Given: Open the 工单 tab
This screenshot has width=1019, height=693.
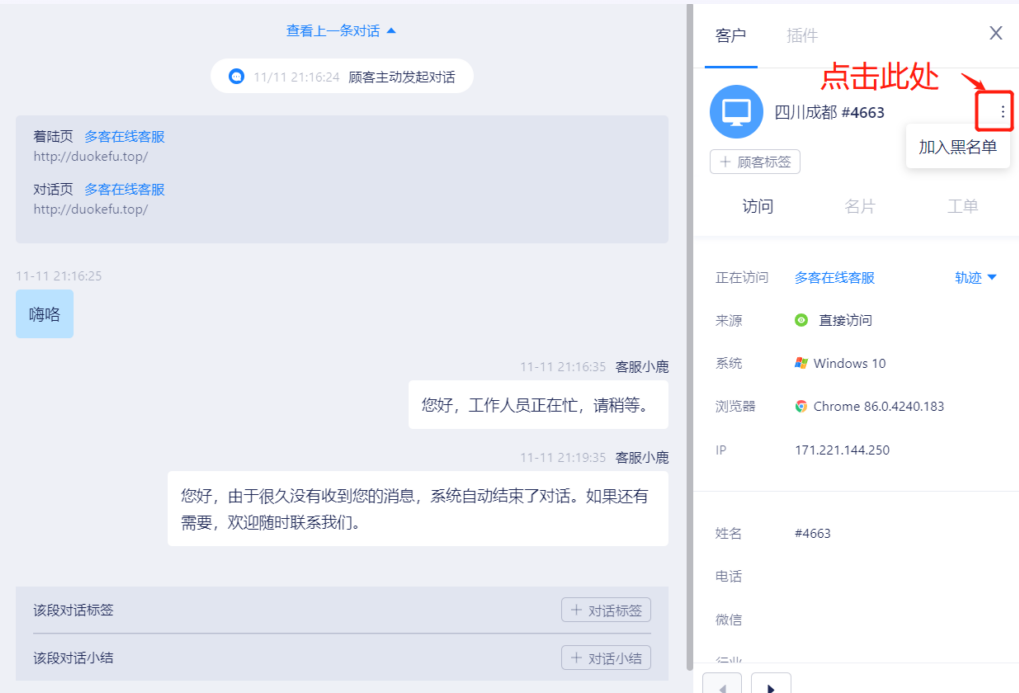Looking at the screenshot, I should click(962, 206).
